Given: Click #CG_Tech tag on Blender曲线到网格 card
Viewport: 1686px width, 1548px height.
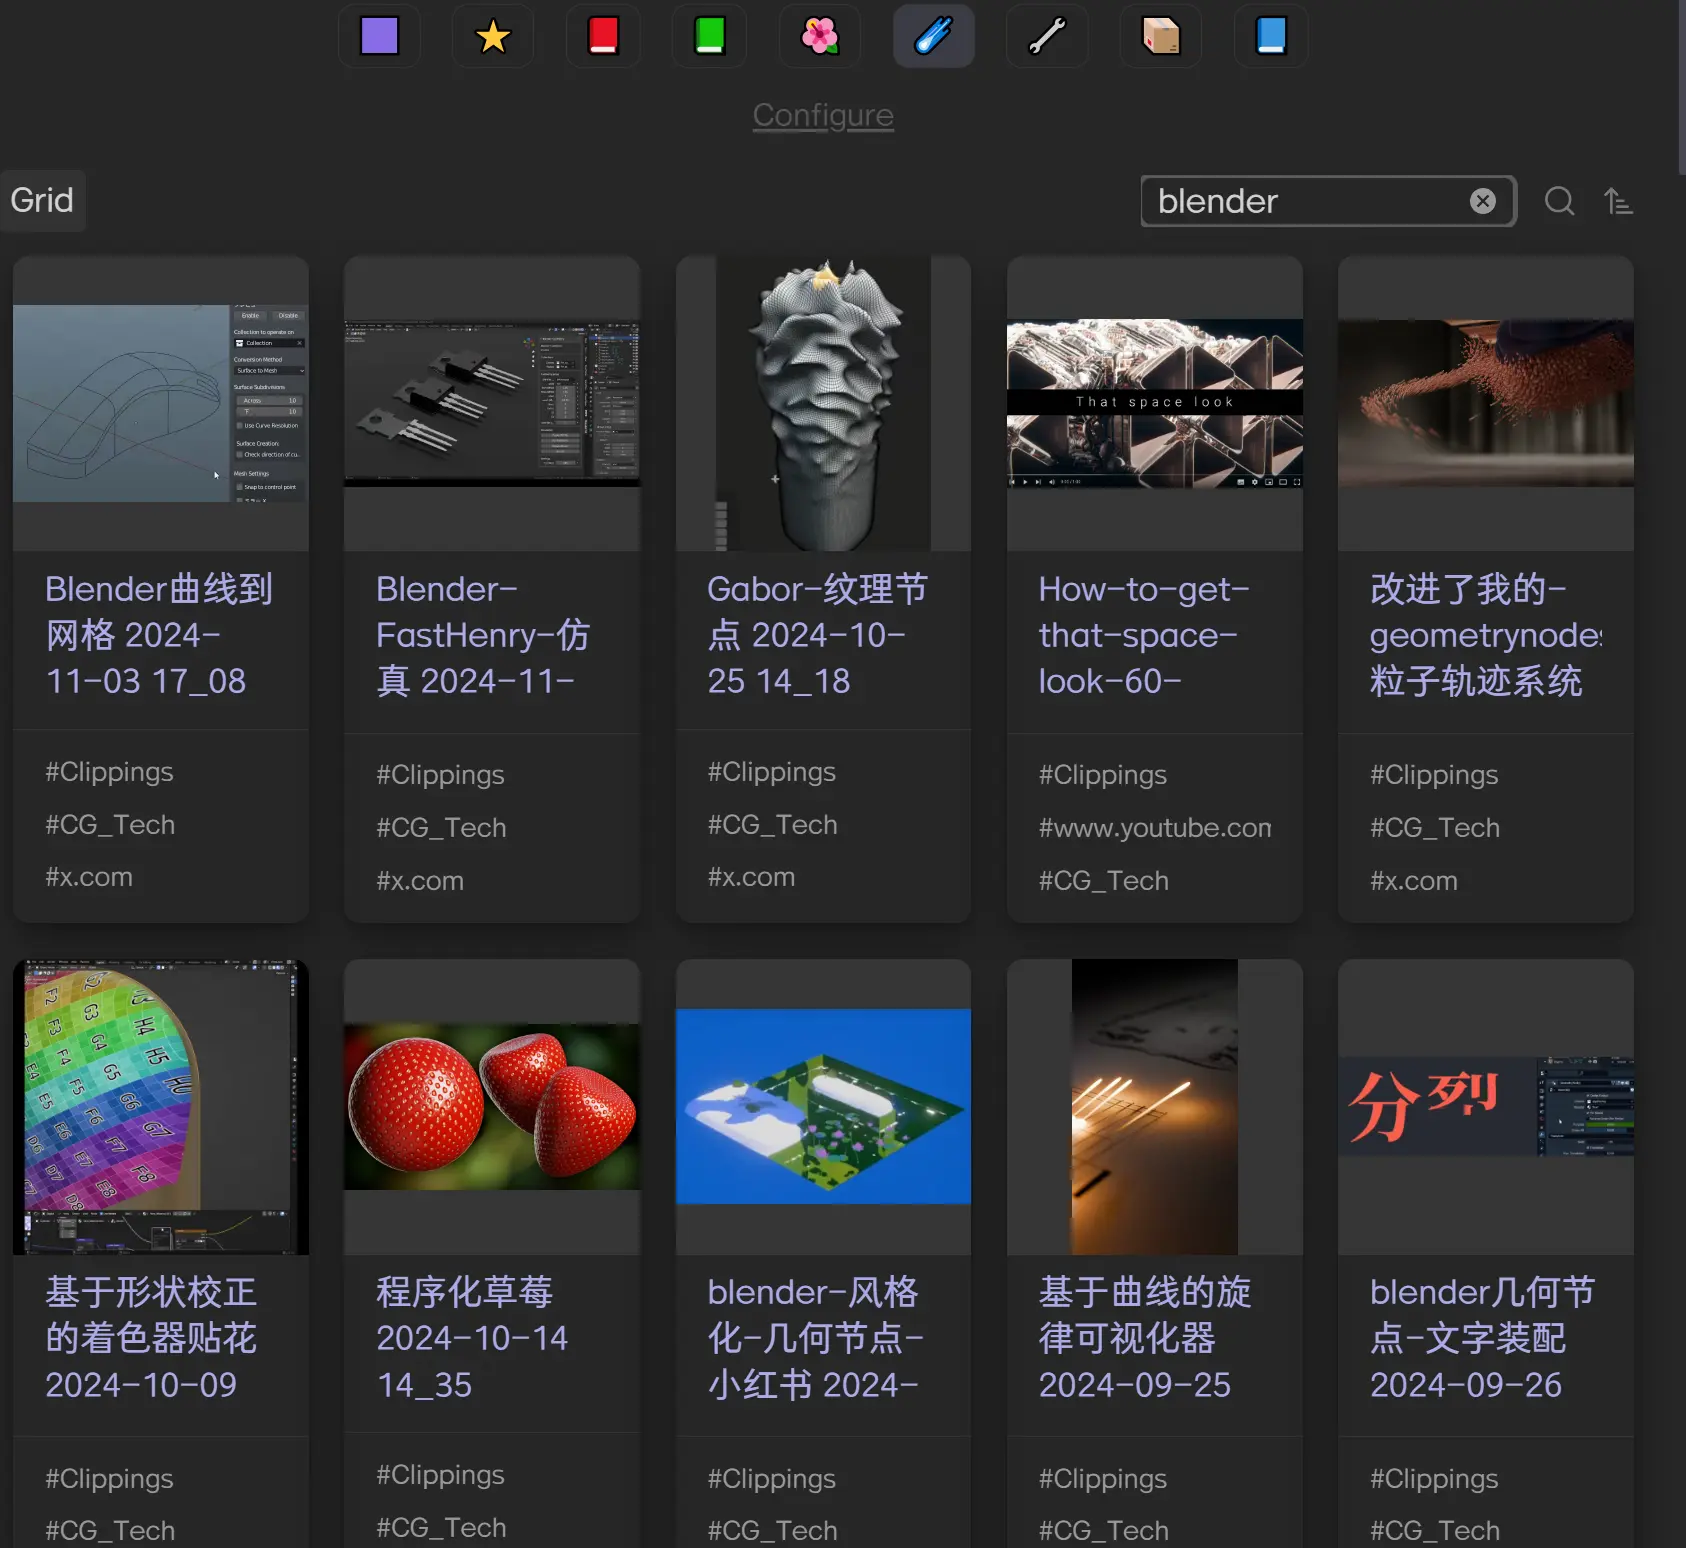Looking at the screenshot, I should [110, 825].
